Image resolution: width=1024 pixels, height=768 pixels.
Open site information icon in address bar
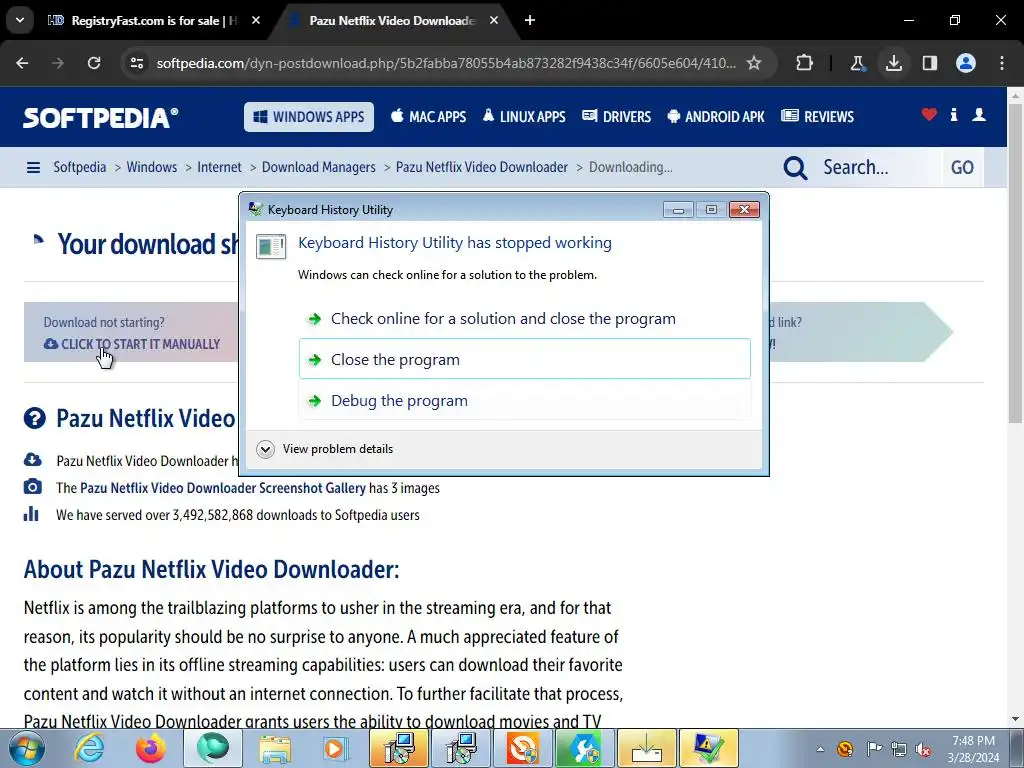136,63
